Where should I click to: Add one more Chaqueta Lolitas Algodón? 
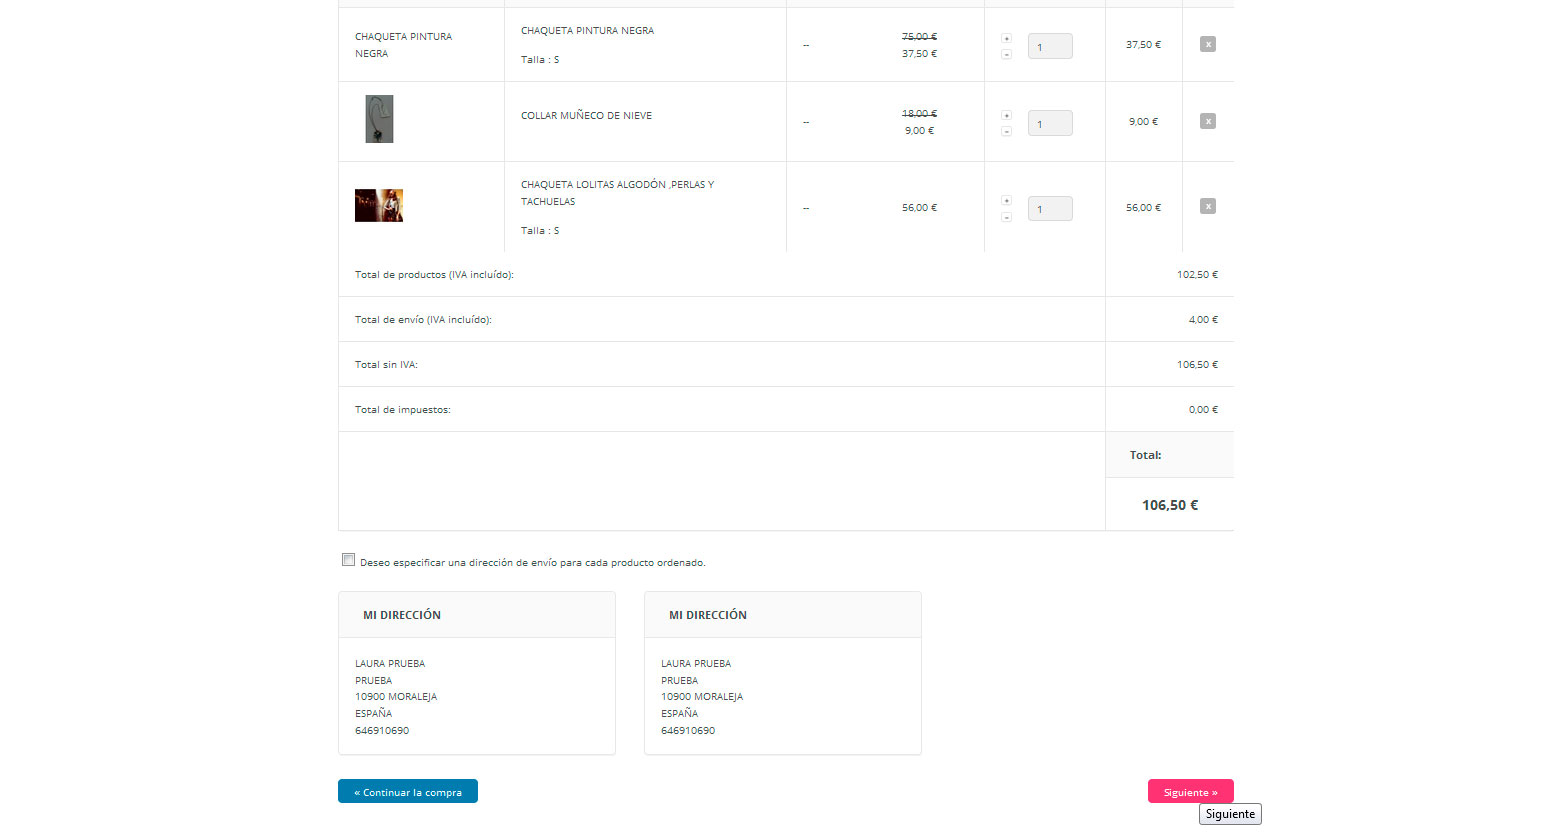coord(1006,200)
